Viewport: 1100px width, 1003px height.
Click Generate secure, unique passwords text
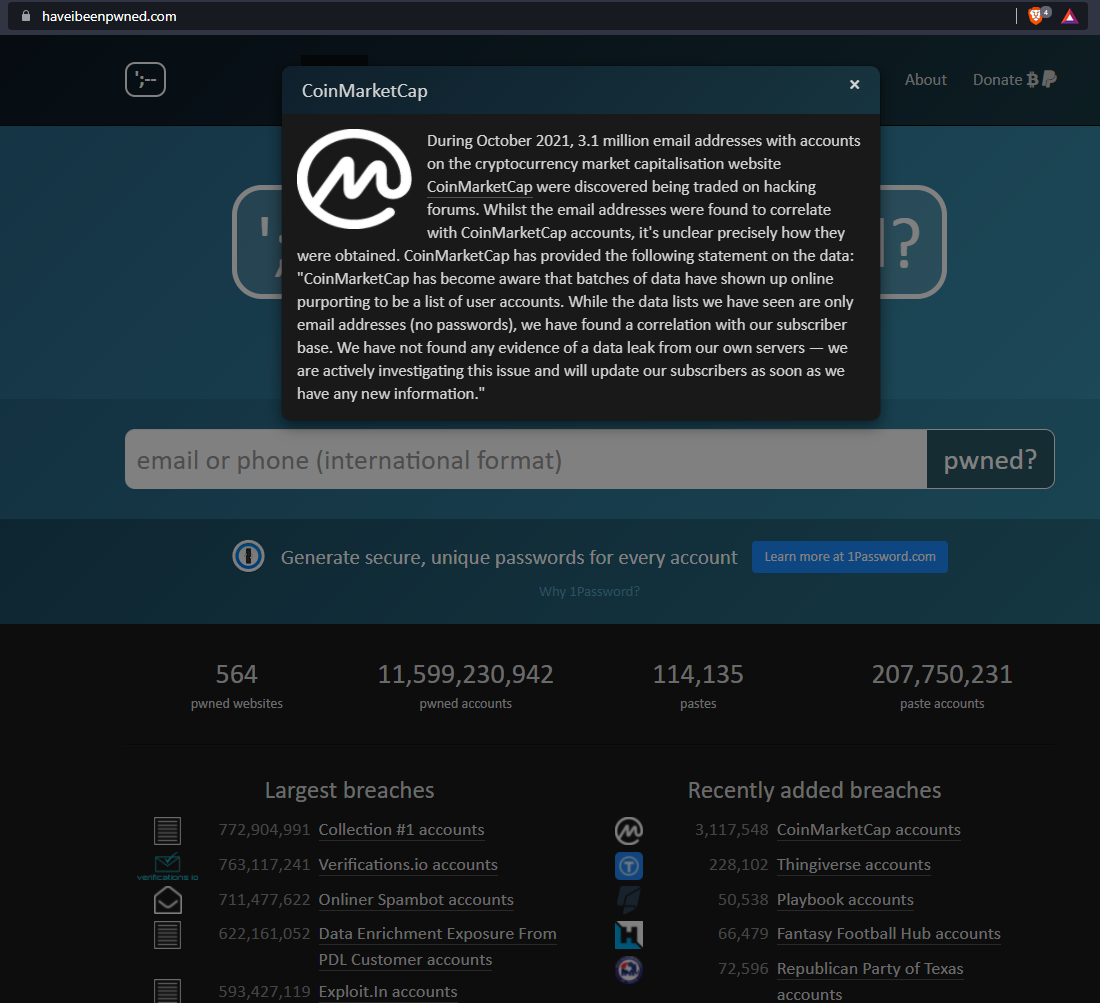pyautogui.click(x=509, y=557)
